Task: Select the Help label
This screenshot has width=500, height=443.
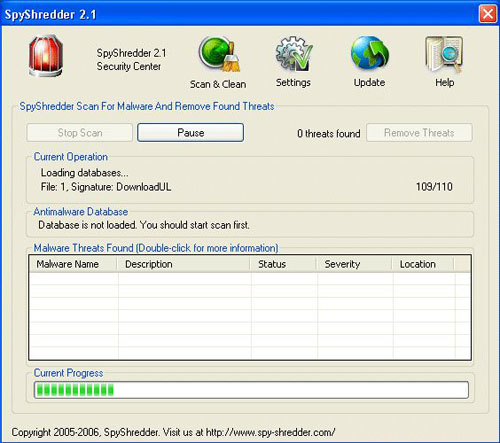Action: (x=444, y=82)
